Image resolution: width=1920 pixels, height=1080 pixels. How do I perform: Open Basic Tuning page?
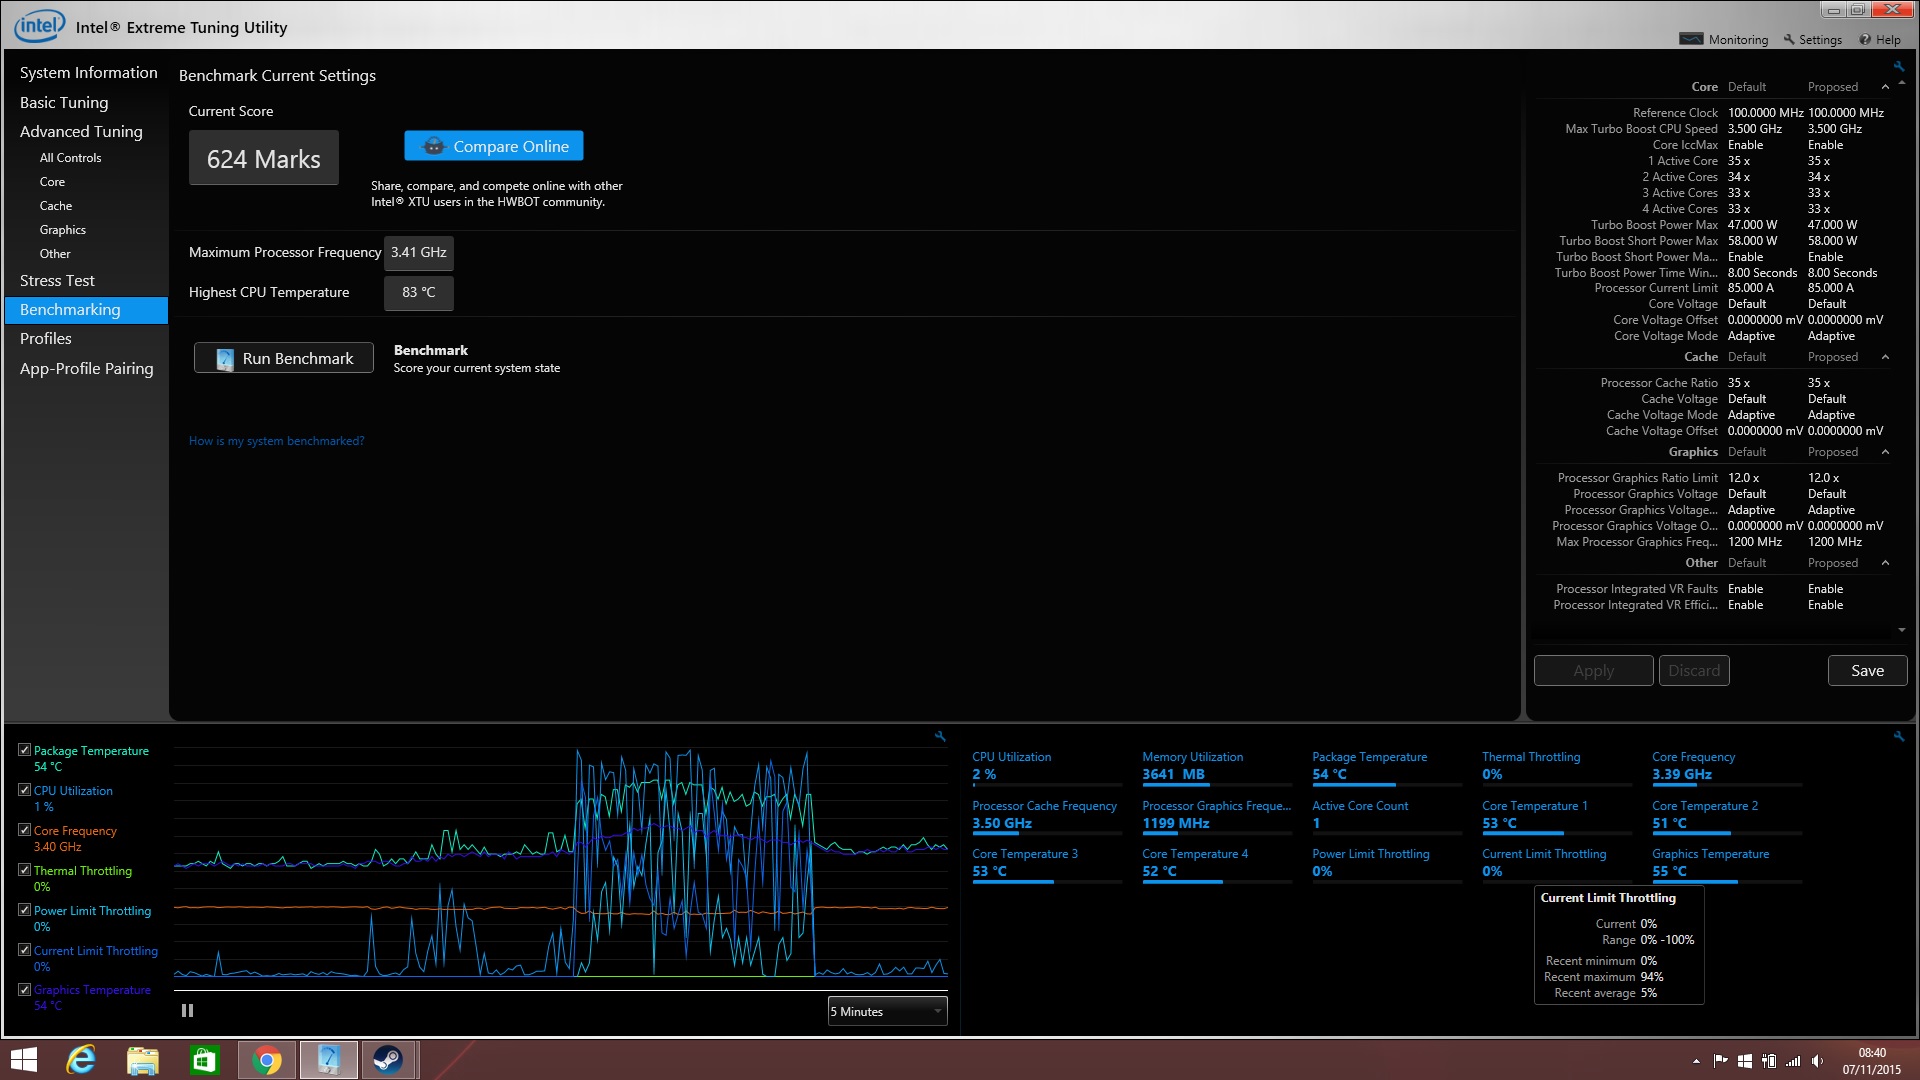tap(64, 102)
